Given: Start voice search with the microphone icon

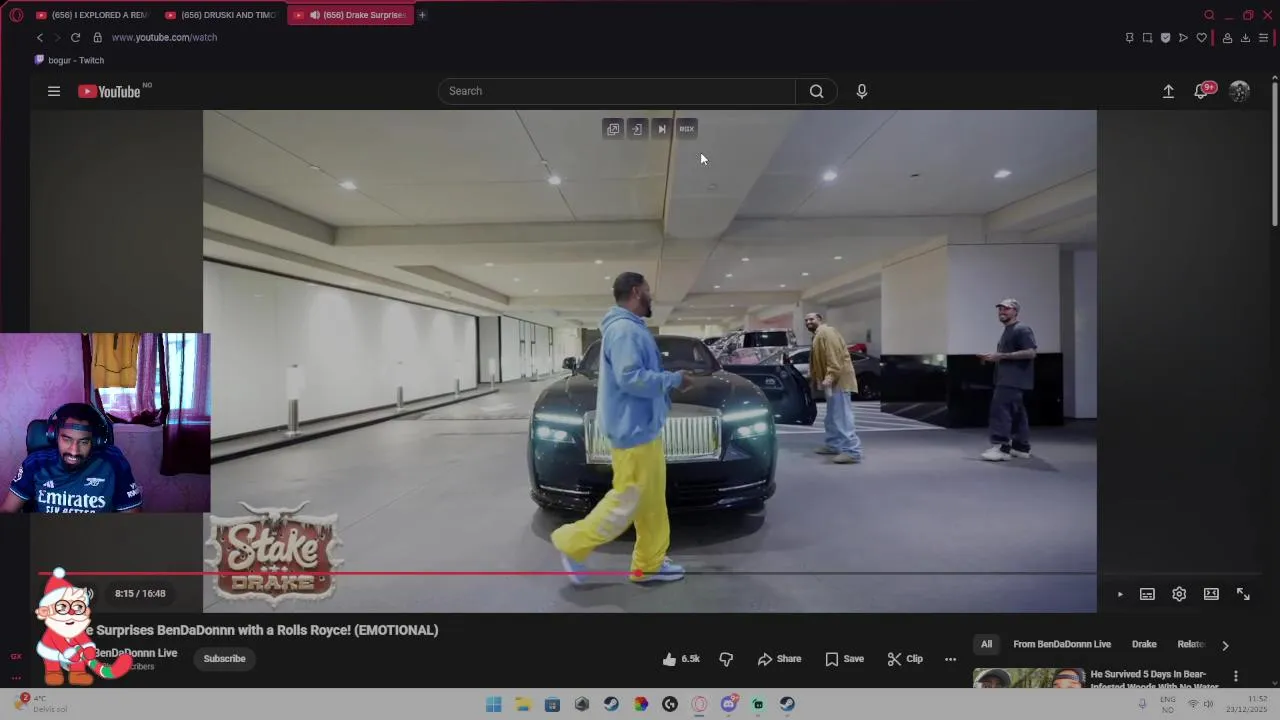Looking at the screenshot, I should point(861,91).
